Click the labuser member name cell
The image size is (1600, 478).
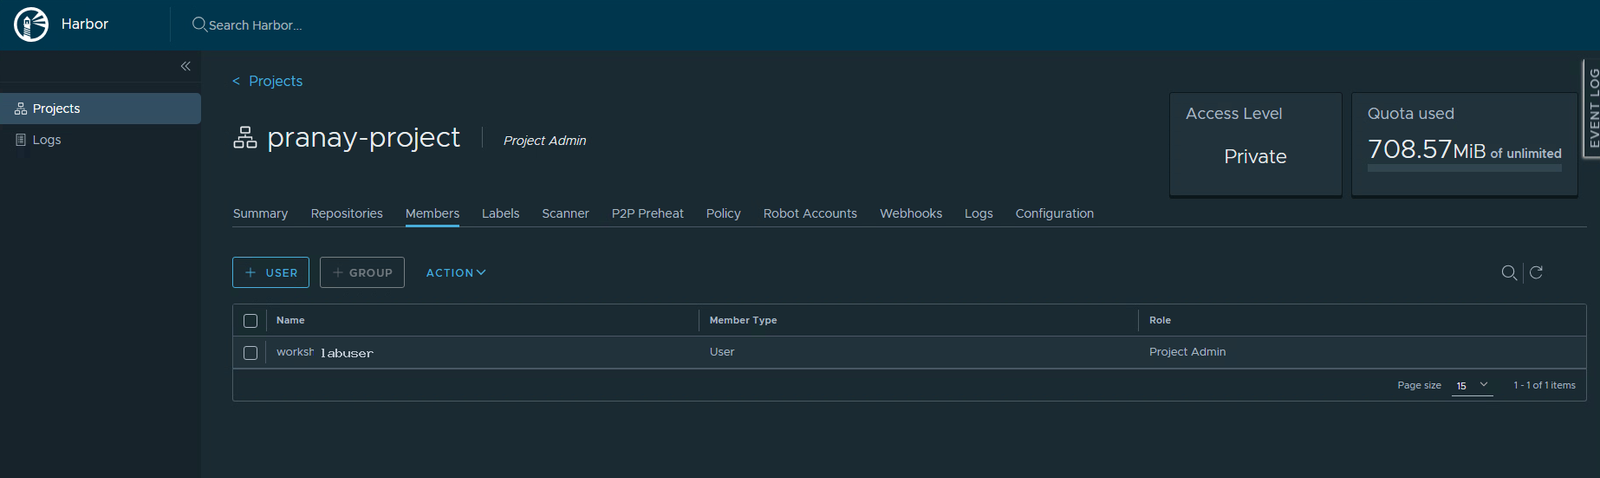(x=324, y=352)
